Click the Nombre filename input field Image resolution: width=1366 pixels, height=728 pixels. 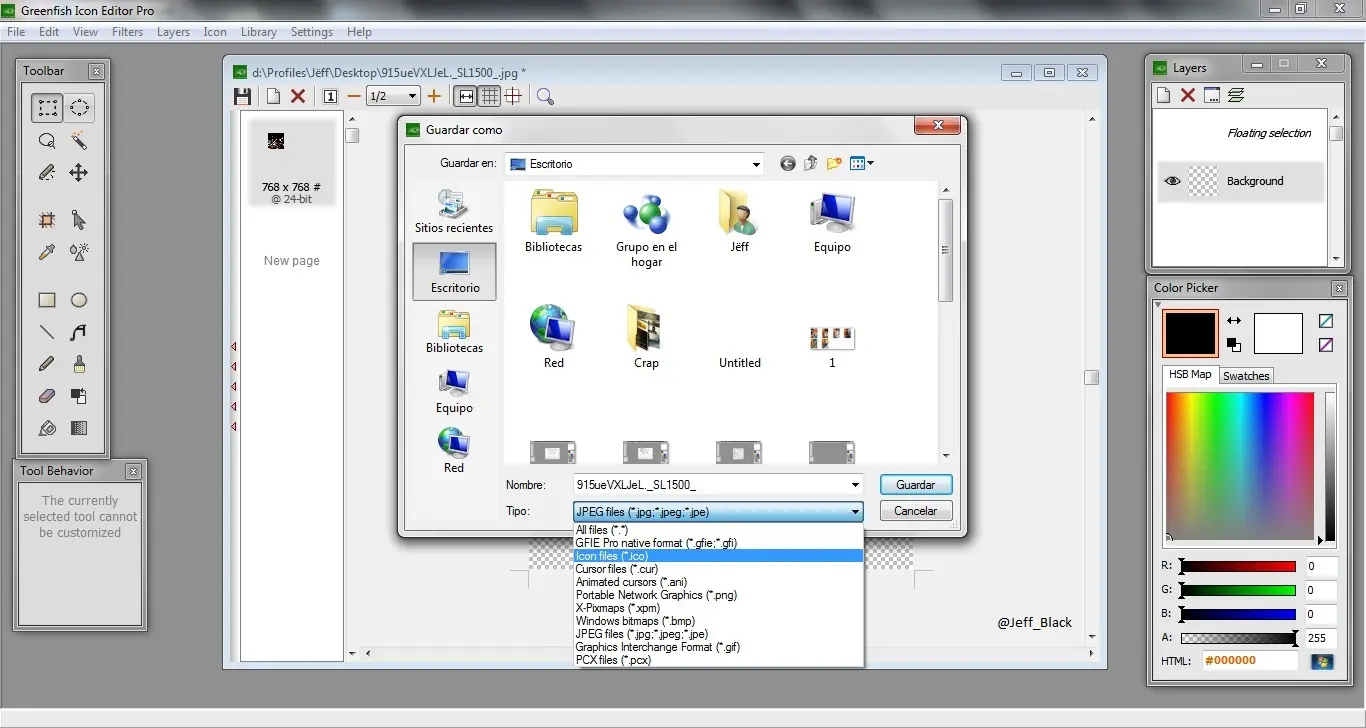pyautogui.click(x=710, y=485)
